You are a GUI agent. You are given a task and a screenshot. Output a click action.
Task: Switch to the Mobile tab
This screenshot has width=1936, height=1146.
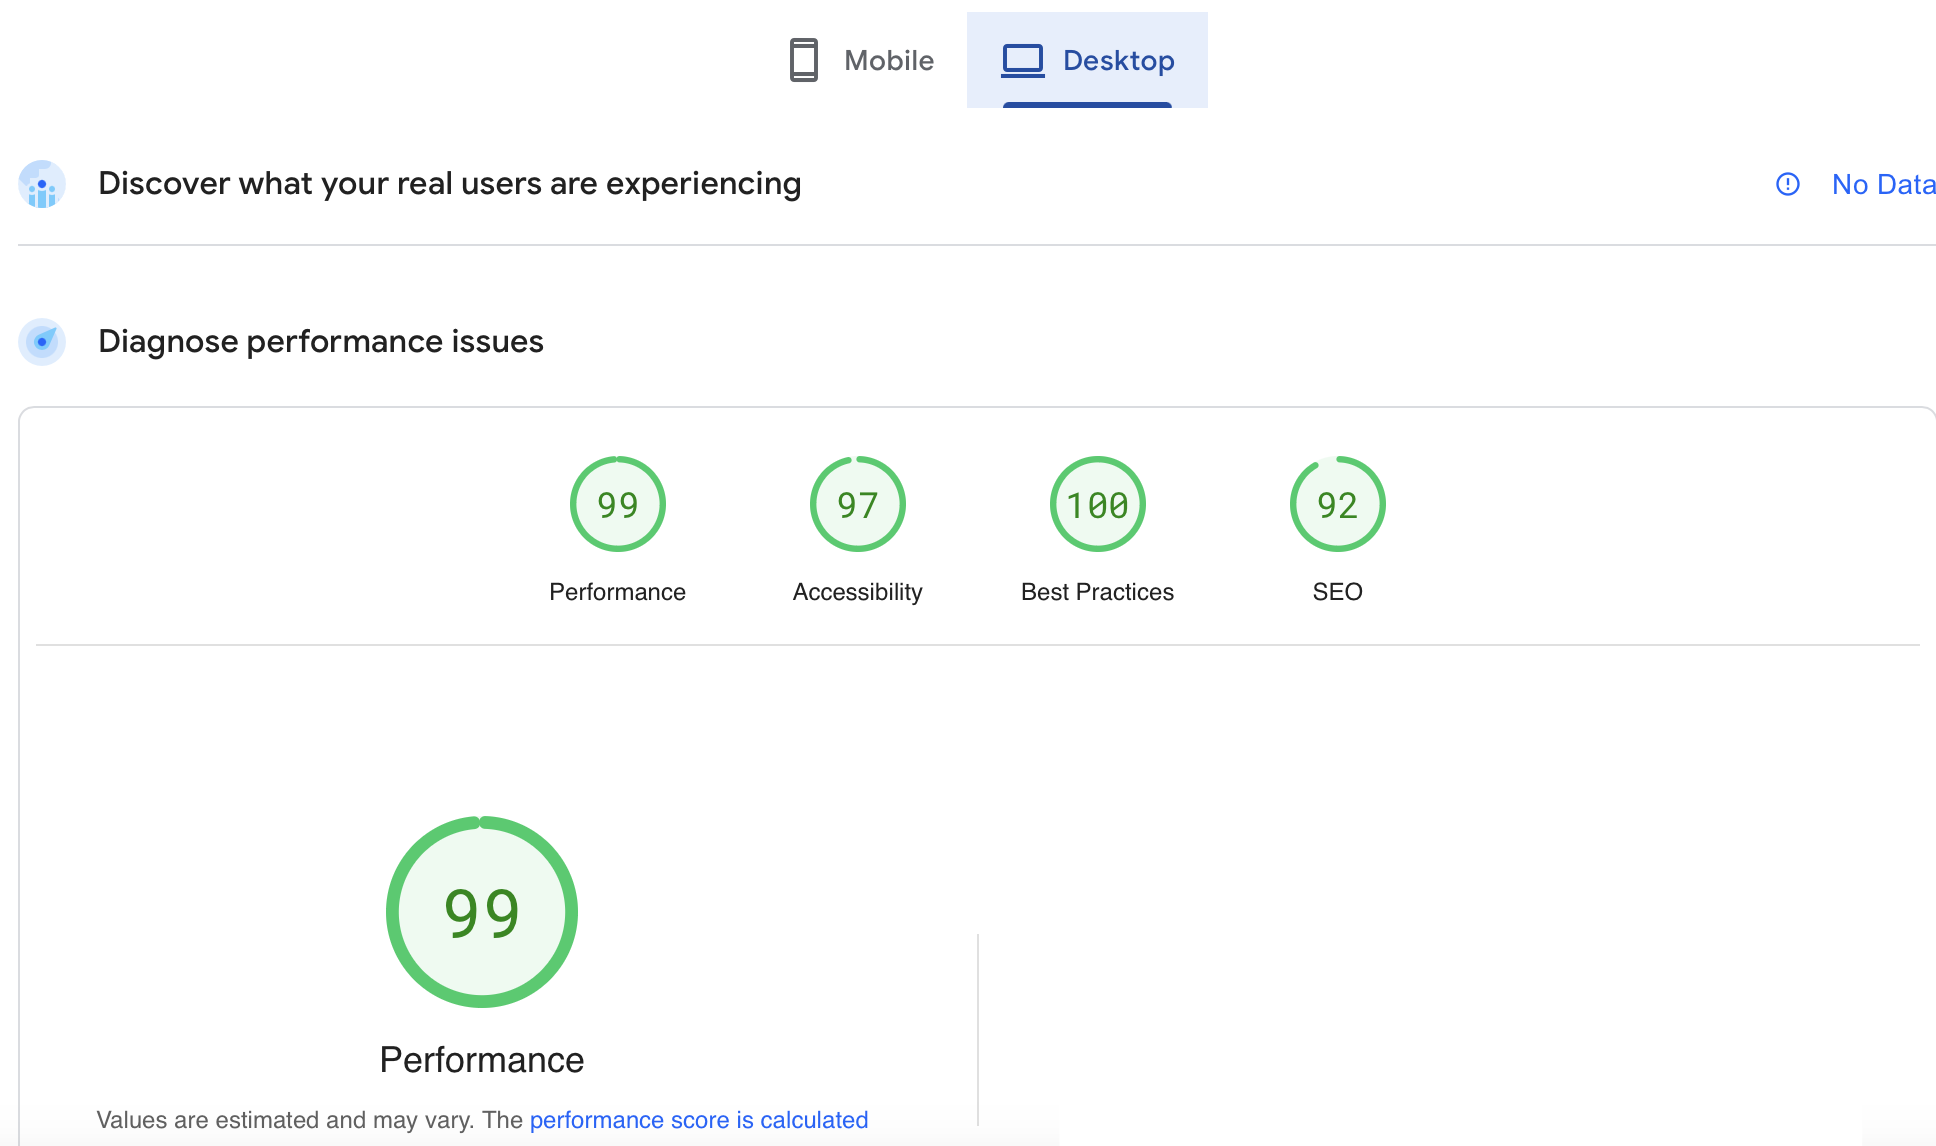coord(861,60)
